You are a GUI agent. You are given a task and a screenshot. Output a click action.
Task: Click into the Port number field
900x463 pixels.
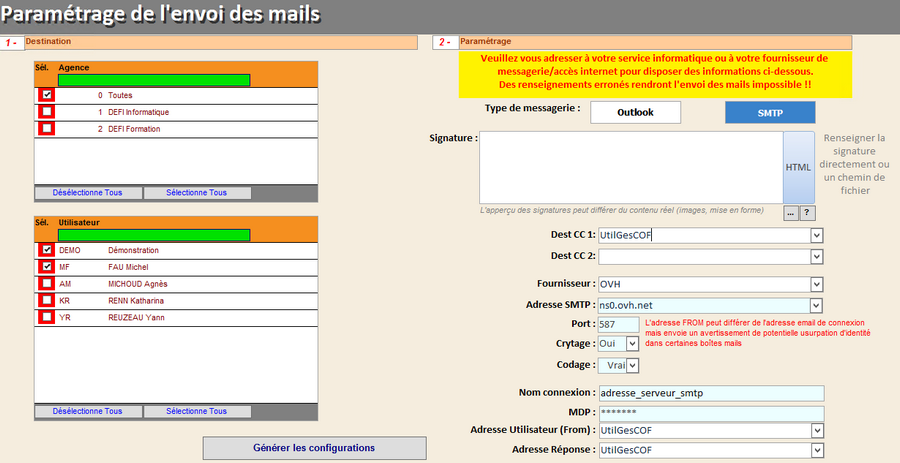[x=617, y=325]
